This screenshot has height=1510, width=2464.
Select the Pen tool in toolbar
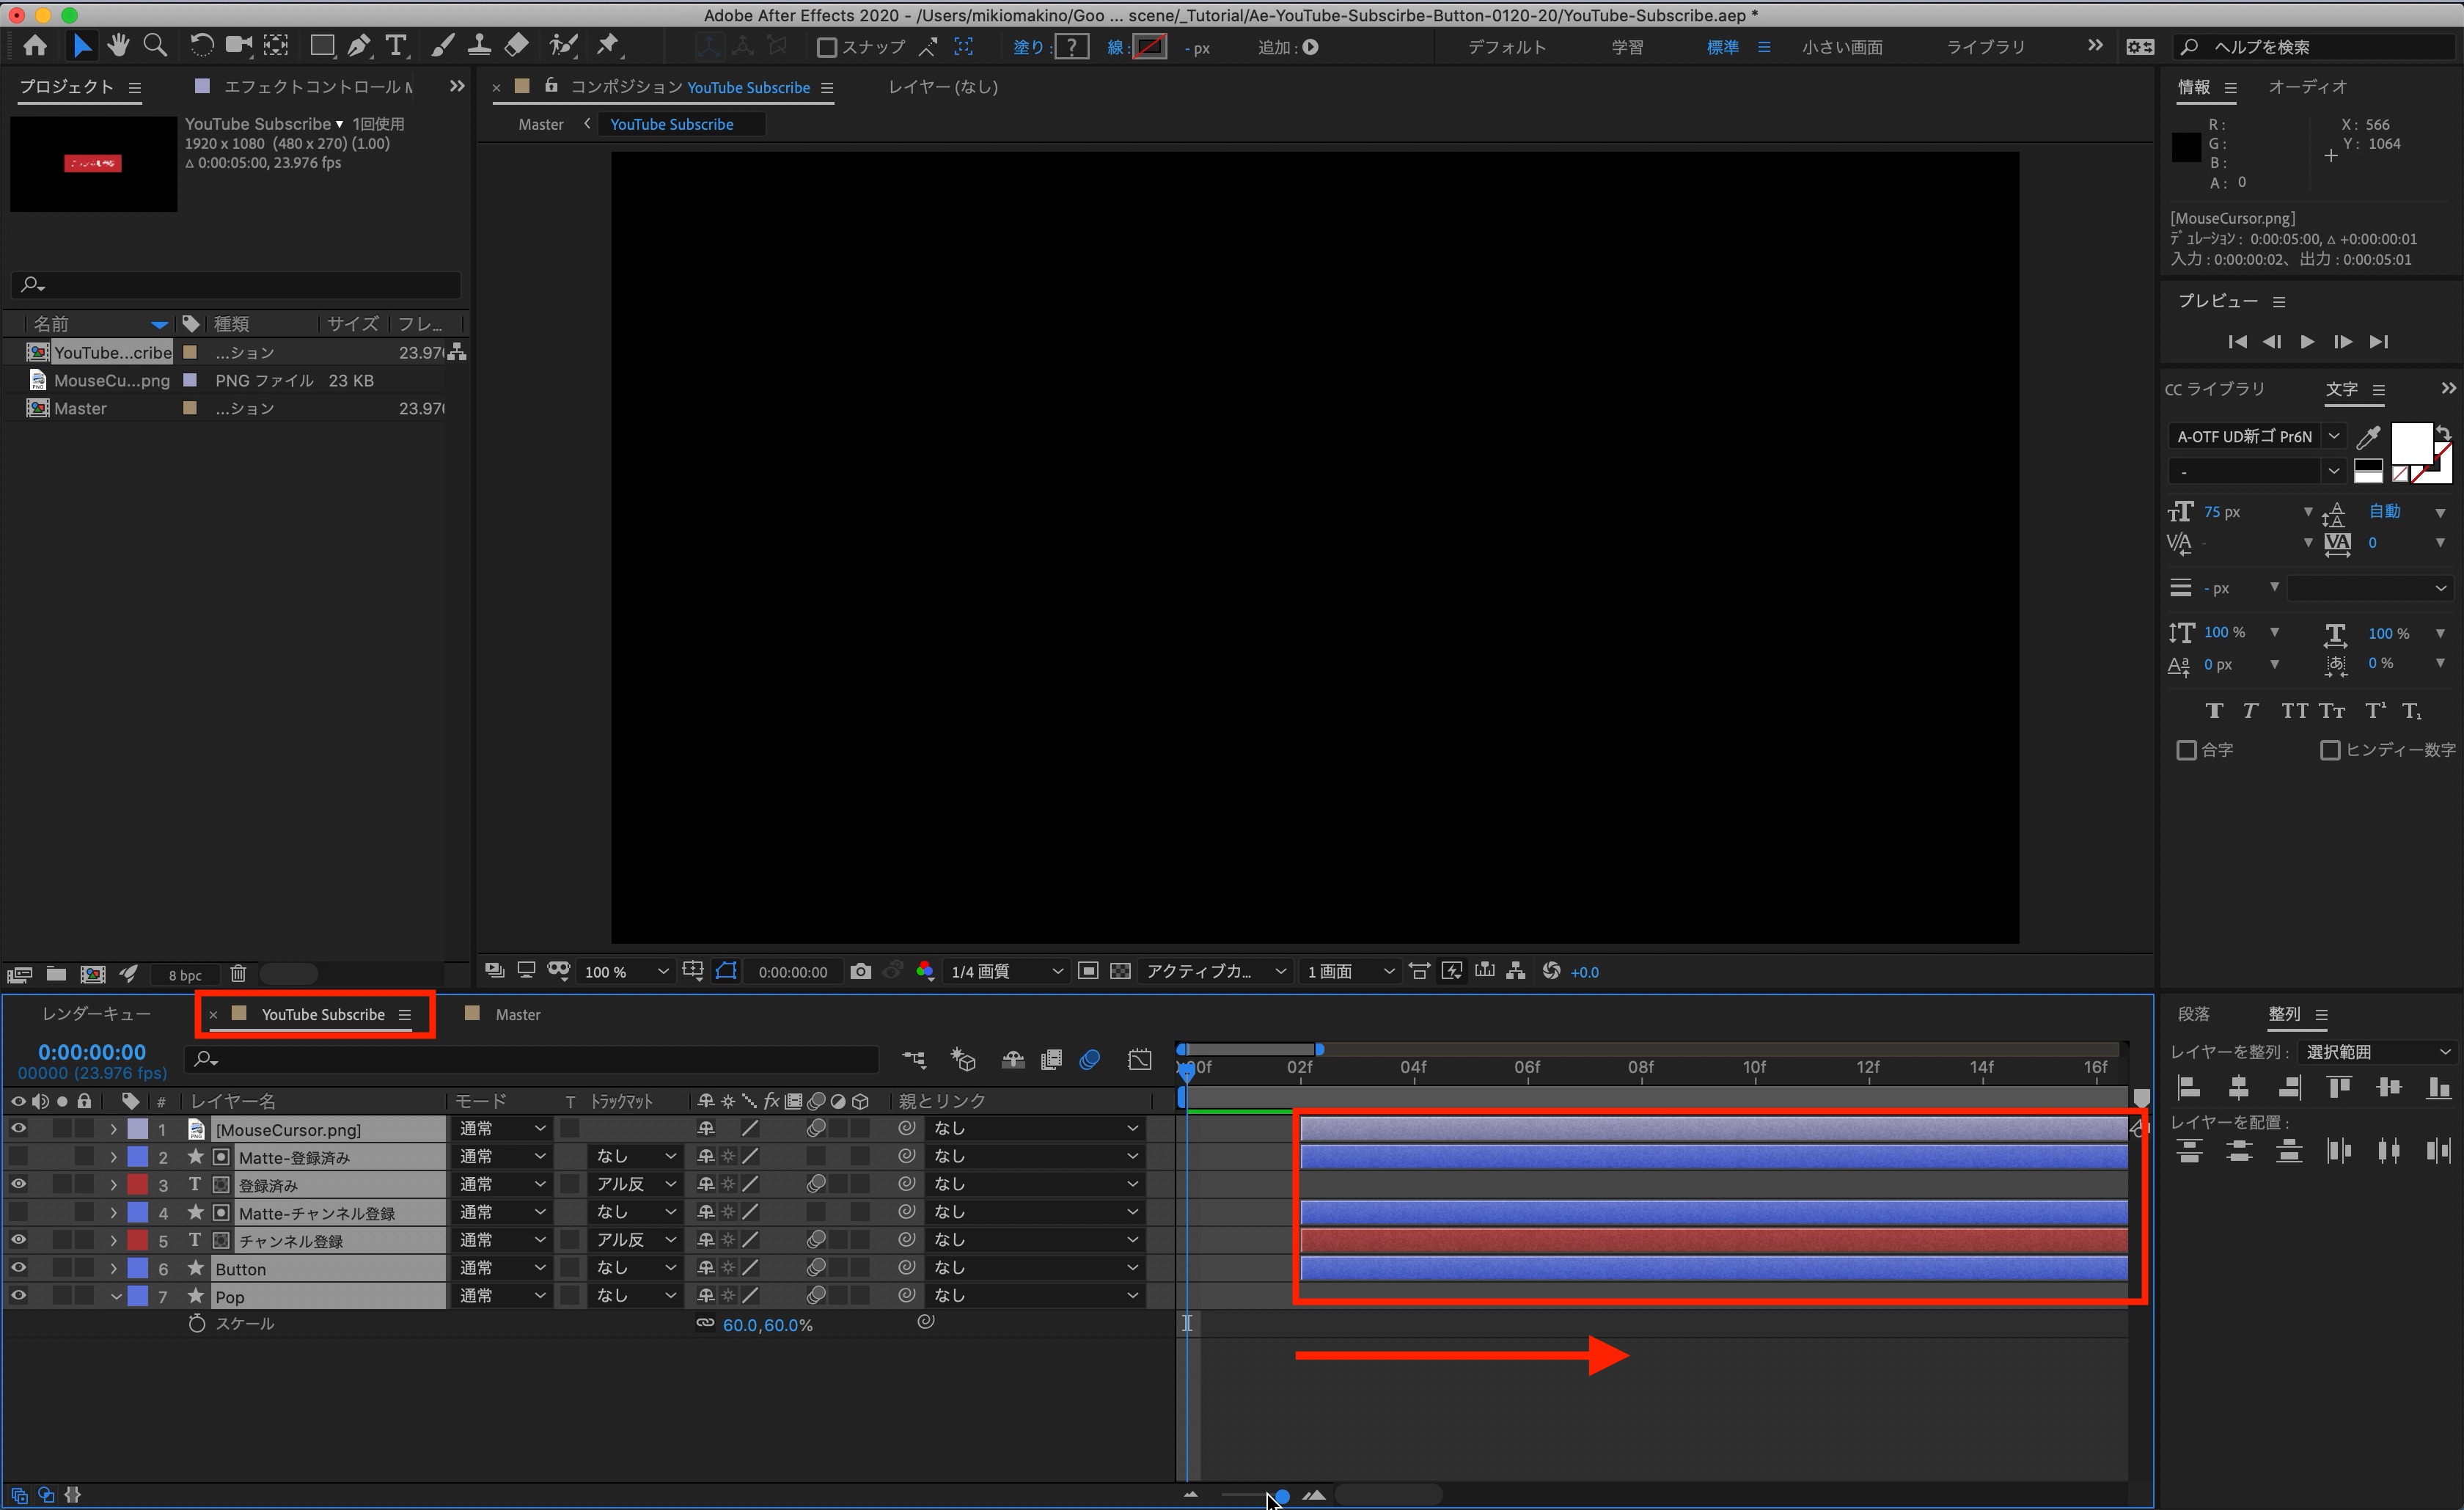(x=359, y=46)
